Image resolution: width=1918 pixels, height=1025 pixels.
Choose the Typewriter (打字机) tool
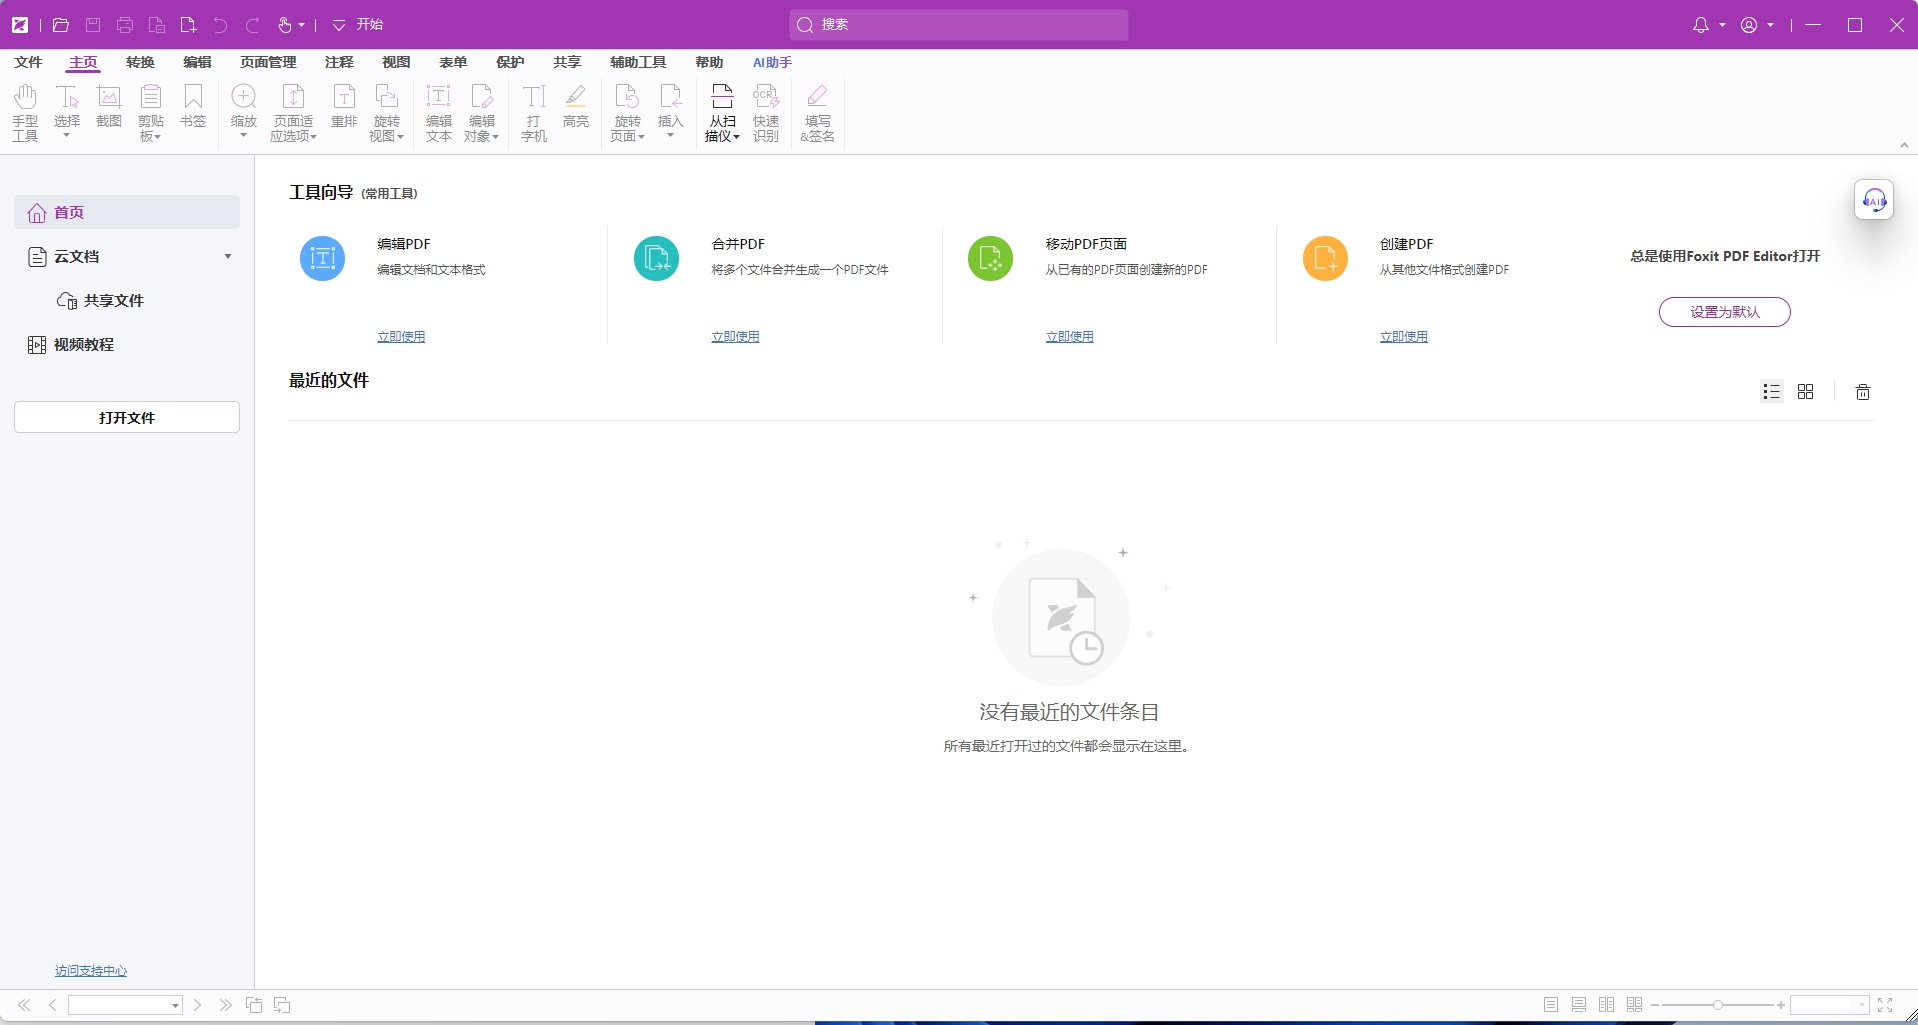click(x=534, y=112)
